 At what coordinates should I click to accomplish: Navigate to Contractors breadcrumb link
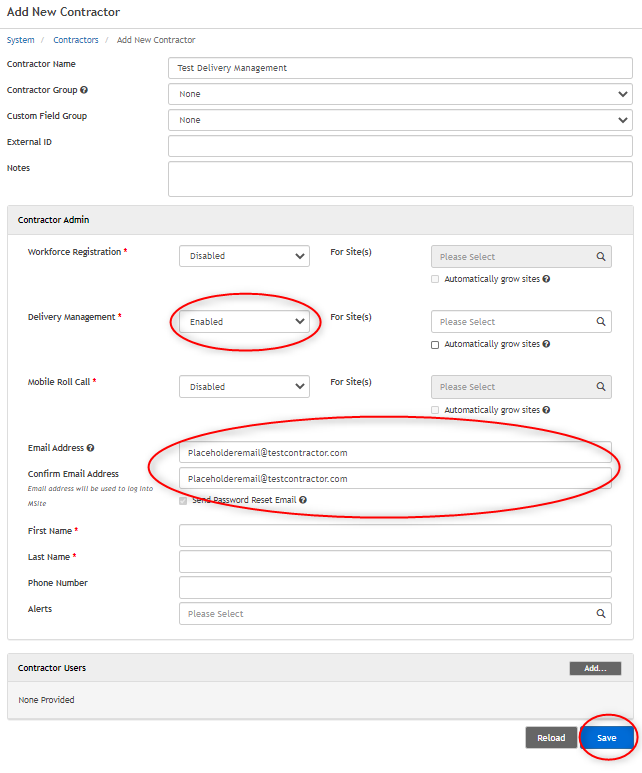click(76, 40)
